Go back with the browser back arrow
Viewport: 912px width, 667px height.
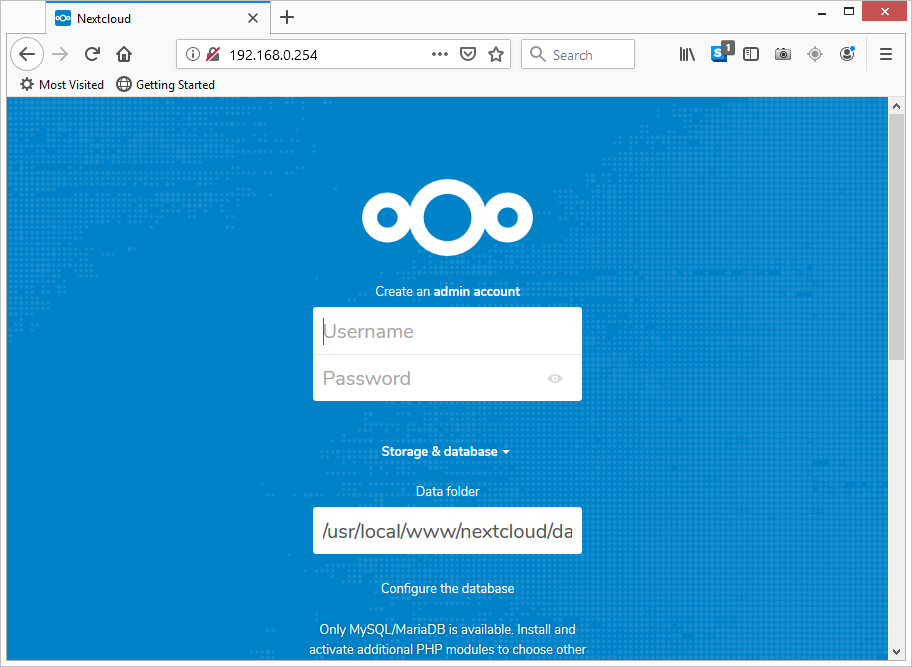coord(27,55)
